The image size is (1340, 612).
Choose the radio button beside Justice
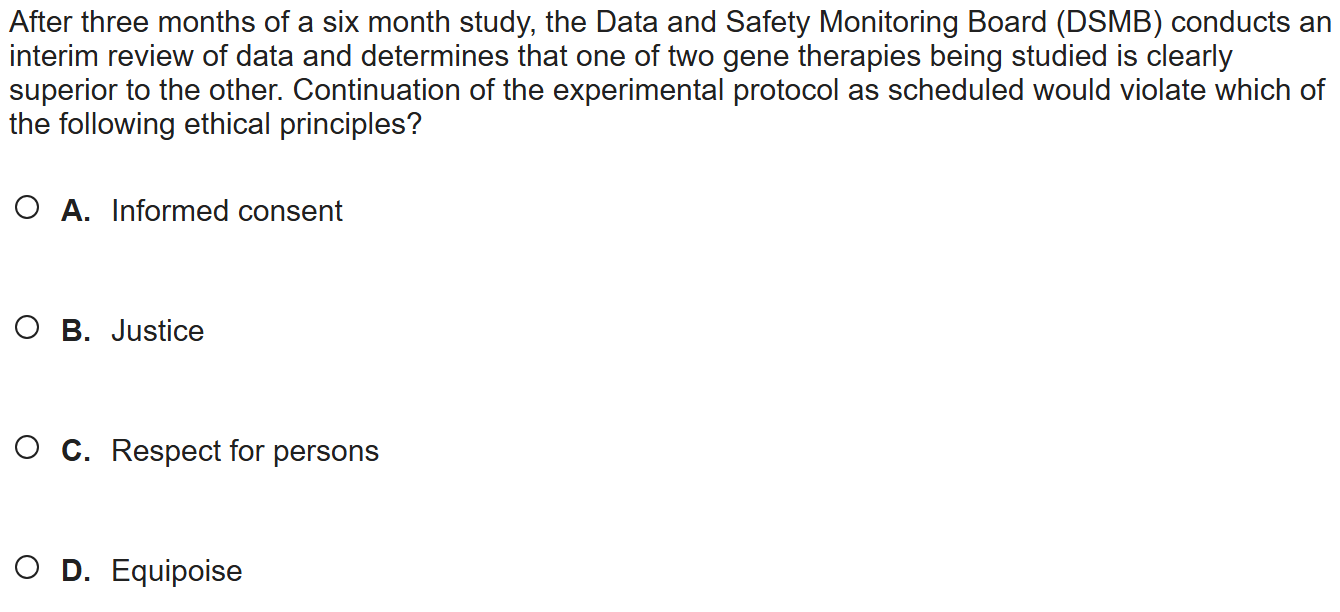(x=28, y=329)
